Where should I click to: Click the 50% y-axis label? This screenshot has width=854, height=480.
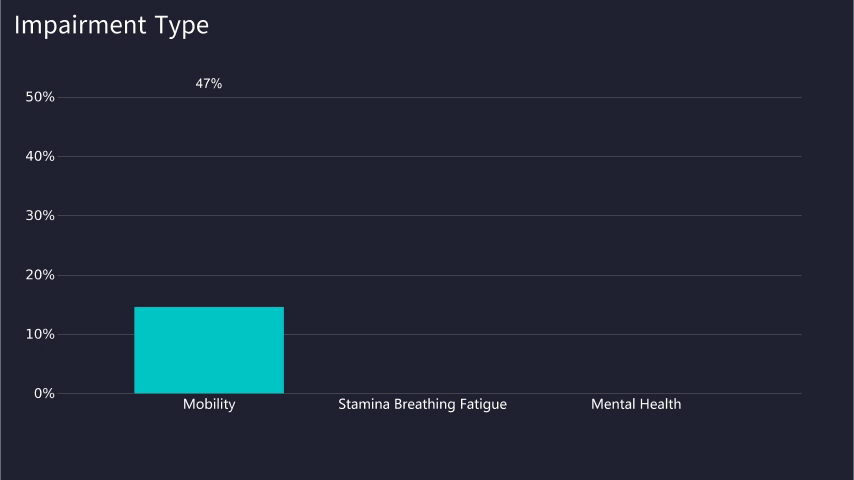tap(40, 97)
